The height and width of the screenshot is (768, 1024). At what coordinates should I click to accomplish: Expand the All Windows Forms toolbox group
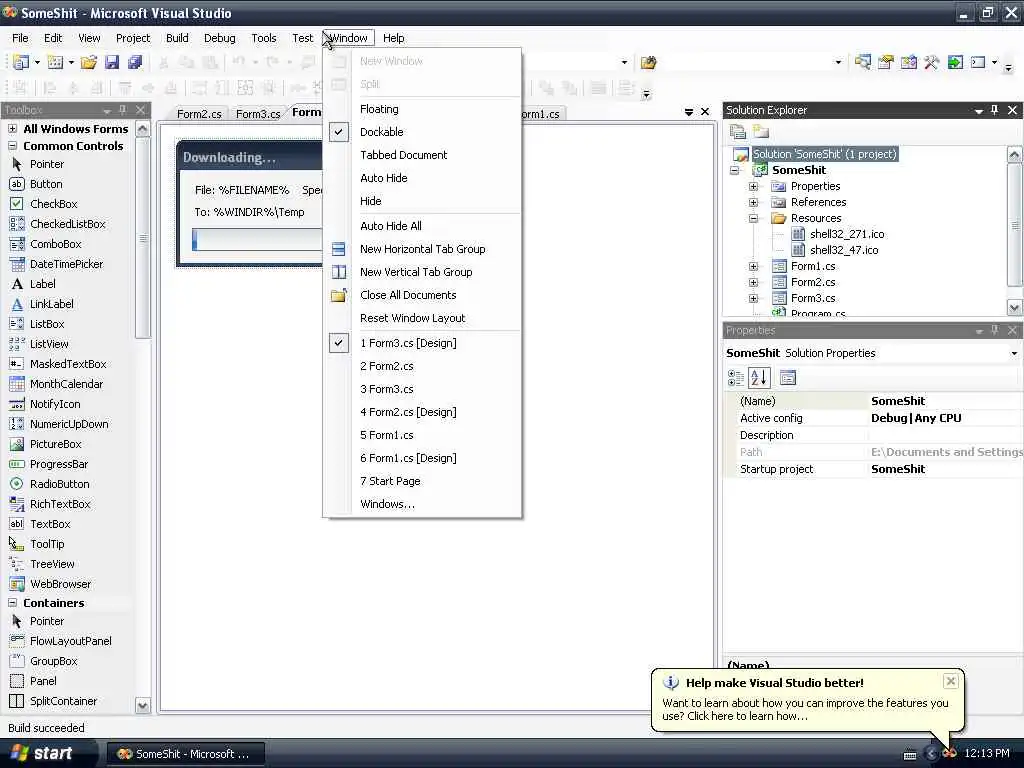(12, 129)
